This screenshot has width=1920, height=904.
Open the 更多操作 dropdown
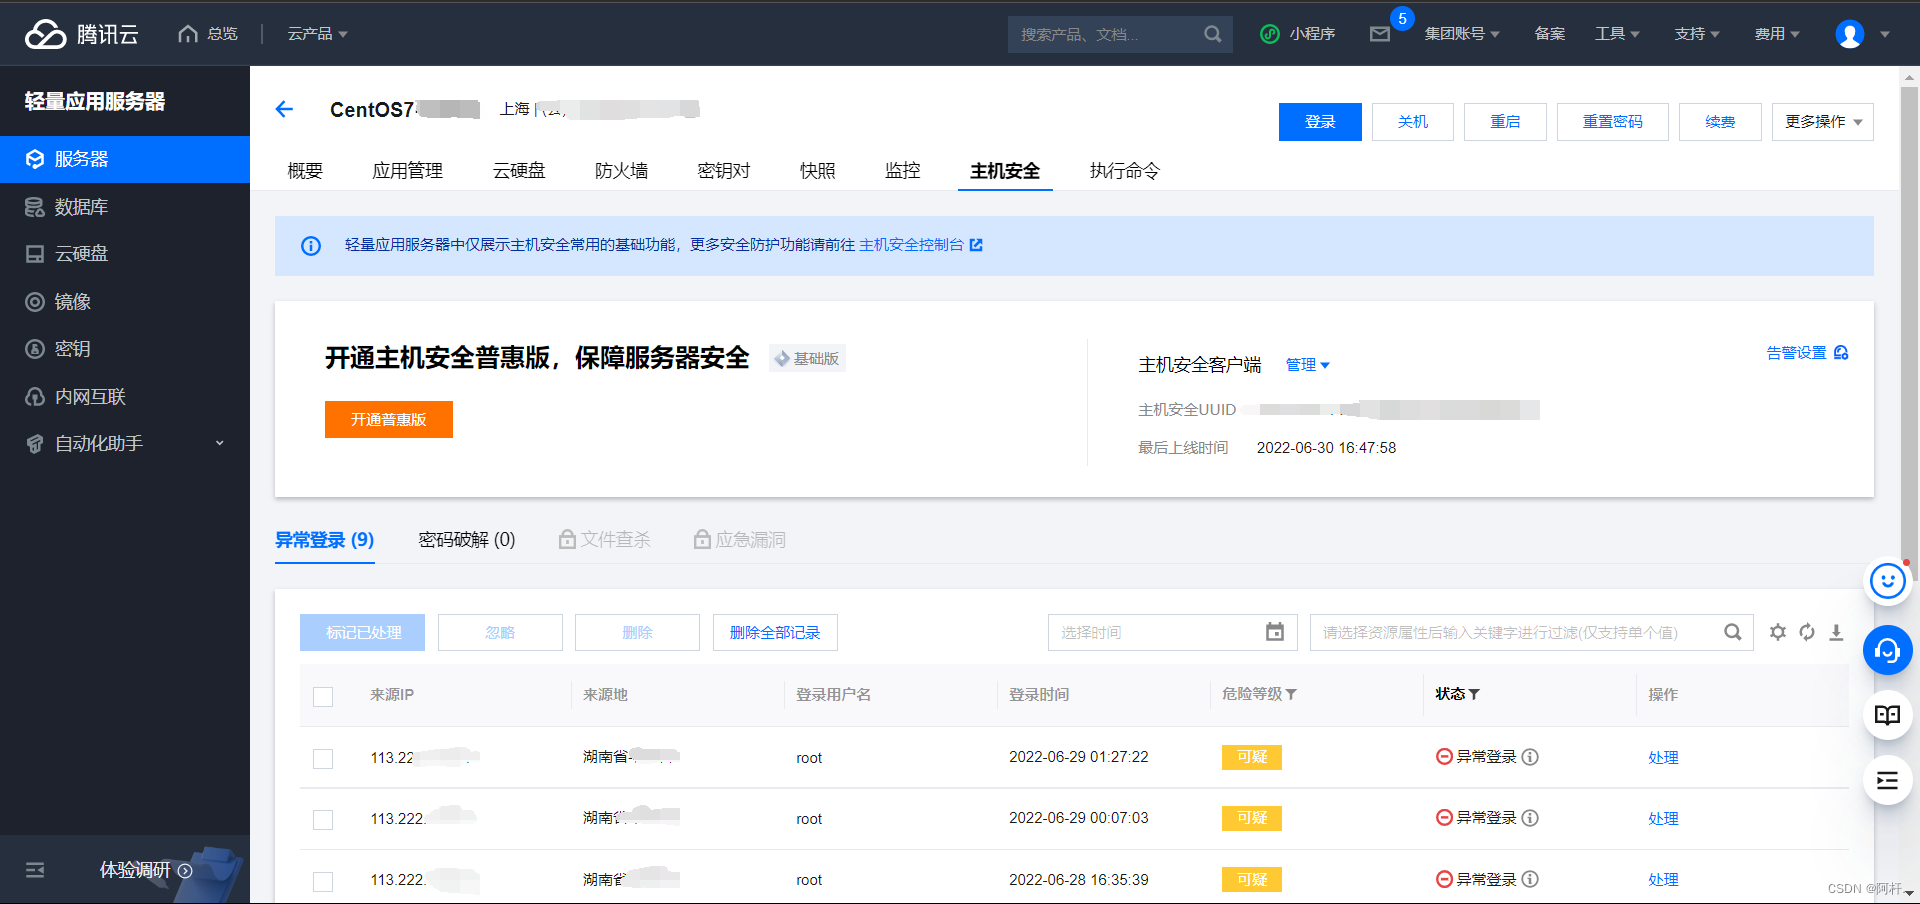pyautogui.click(x=1823, y=122)
